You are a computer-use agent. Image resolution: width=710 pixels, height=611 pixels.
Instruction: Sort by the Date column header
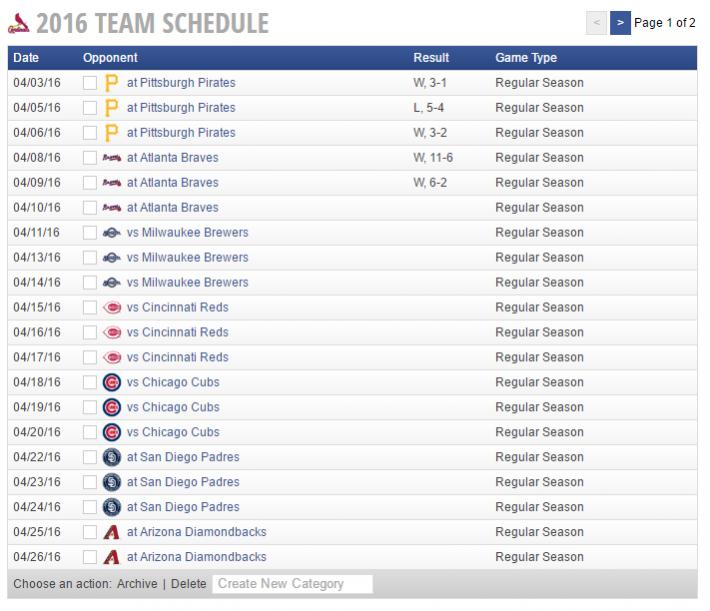pyautogui.click(x=26, y=58)
